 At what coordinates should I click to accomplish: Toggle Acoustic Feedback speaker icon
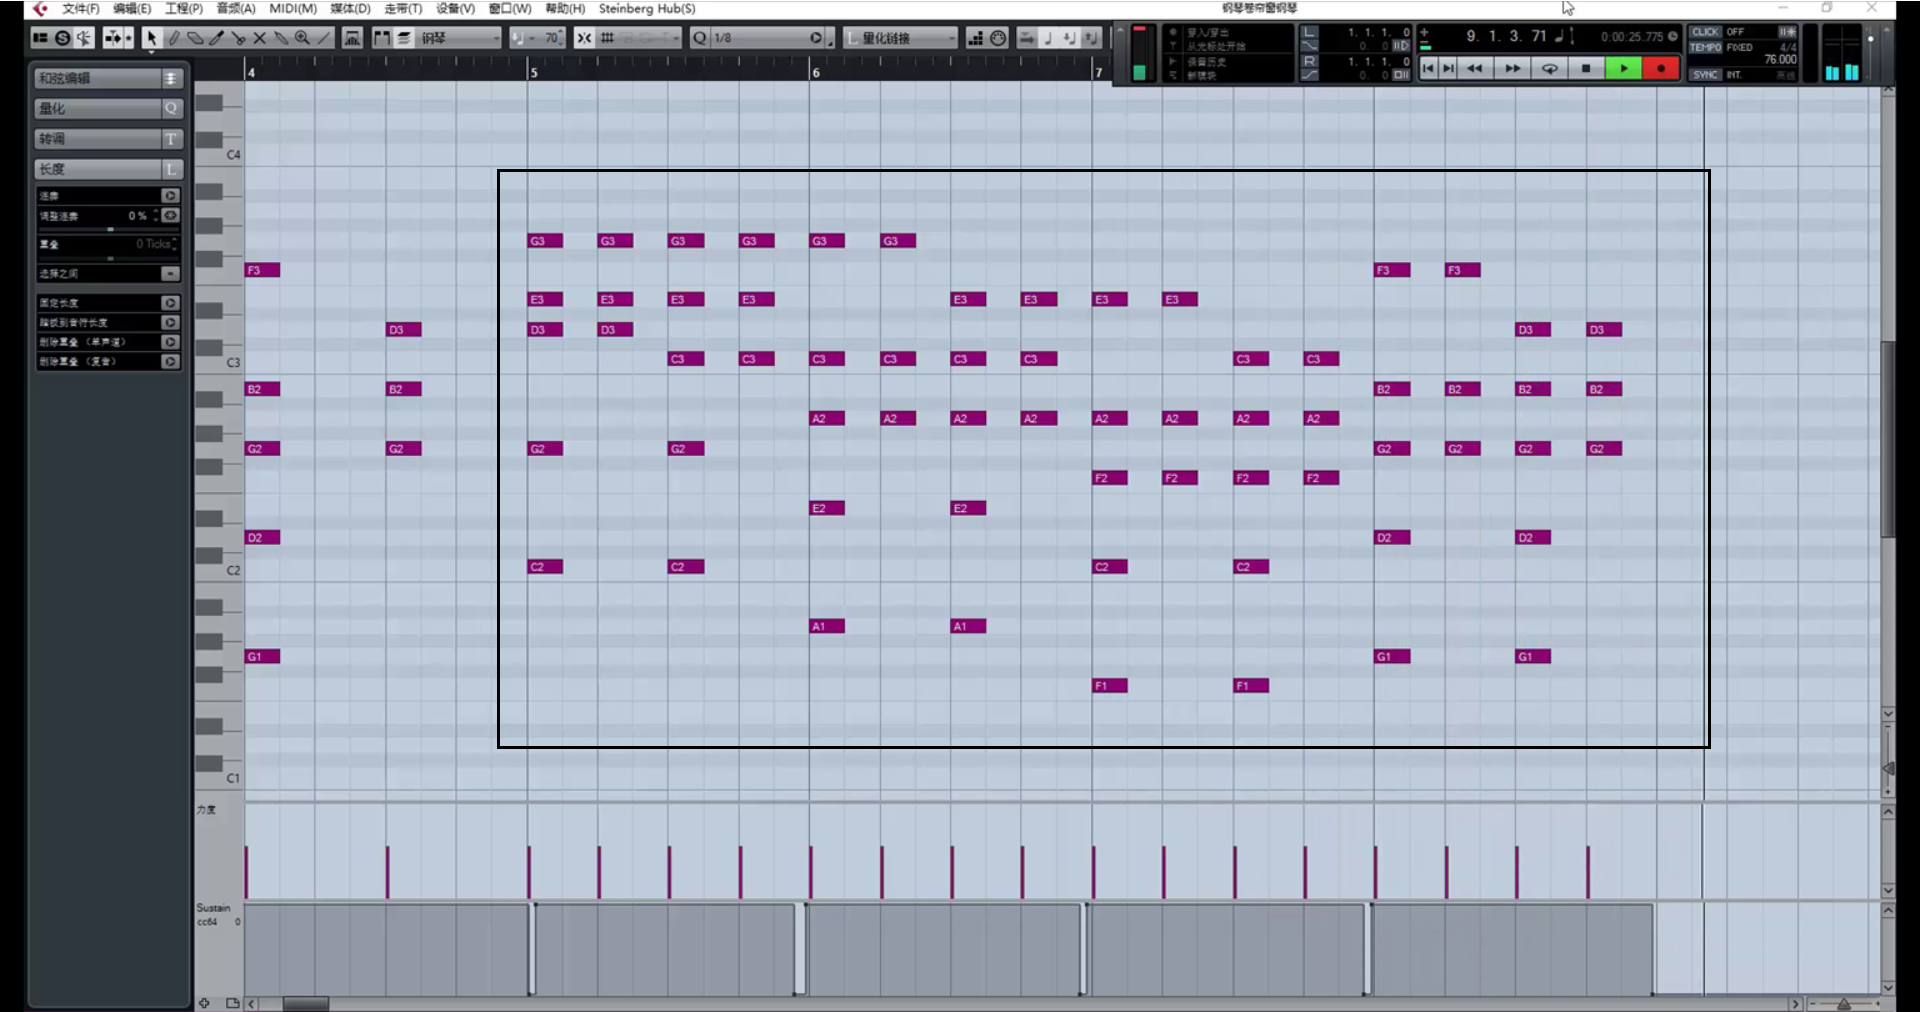[x=84, y=38]
